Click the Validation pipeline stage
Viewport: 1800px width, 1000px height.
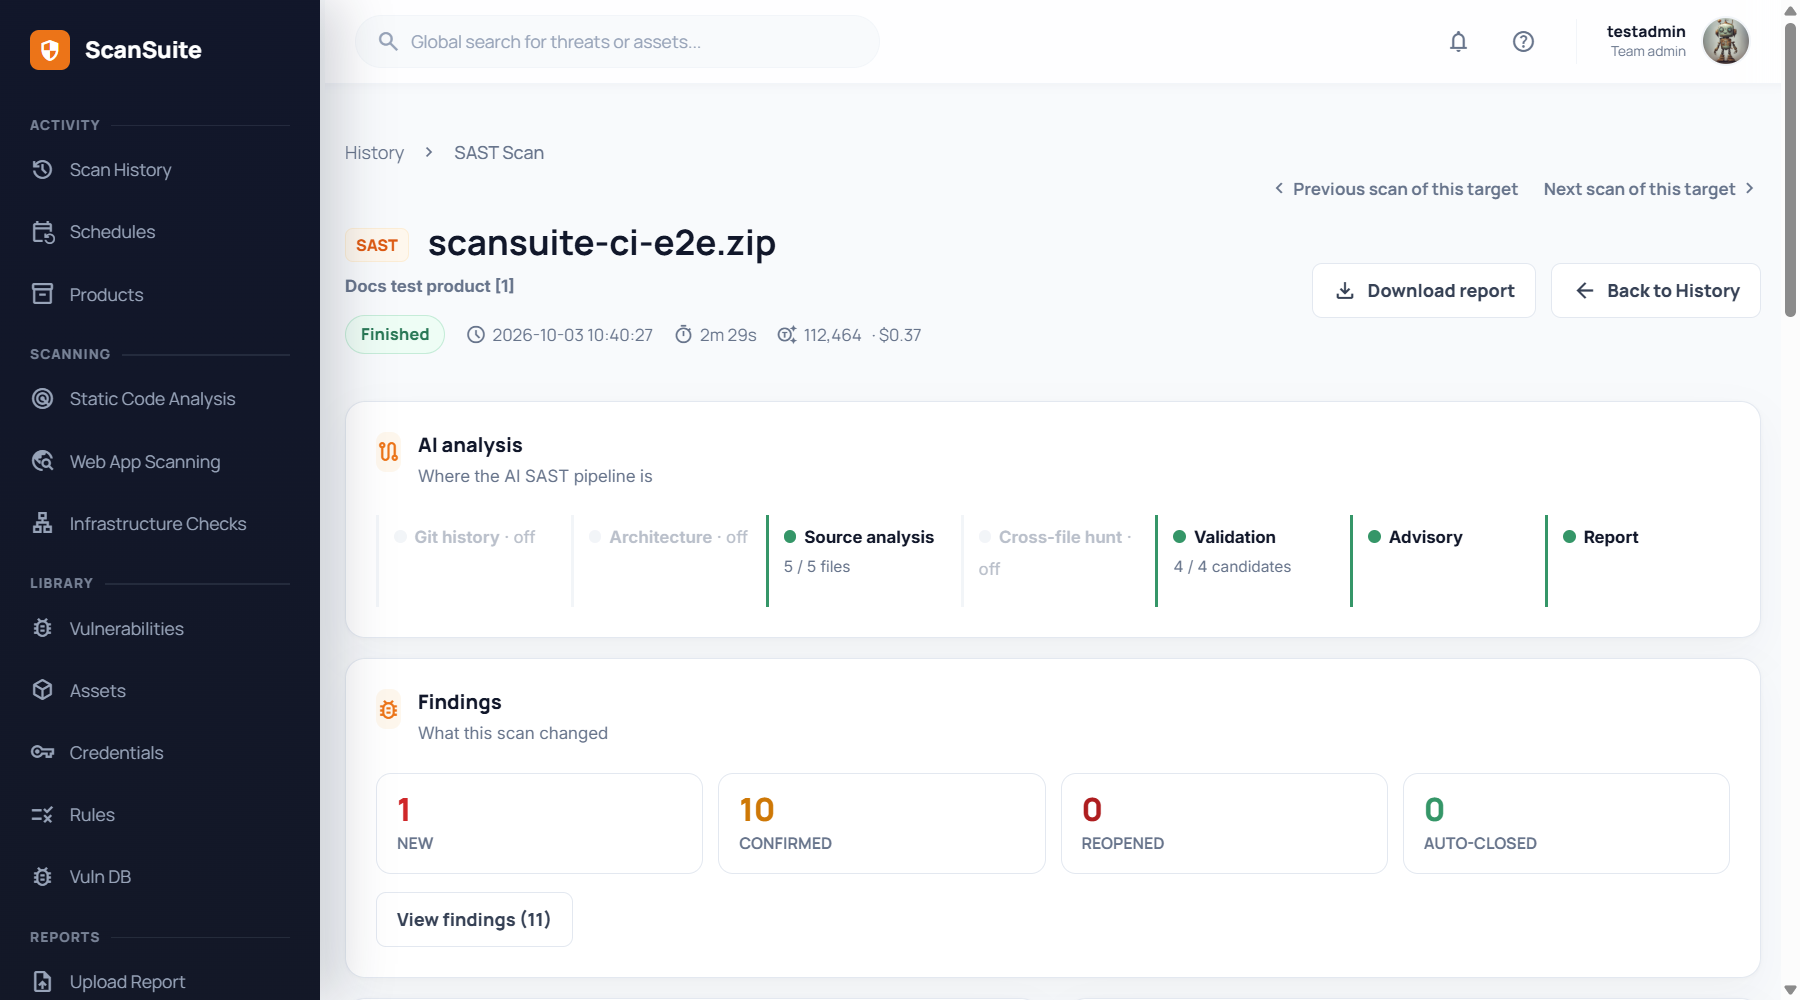tap(1252, 561)
